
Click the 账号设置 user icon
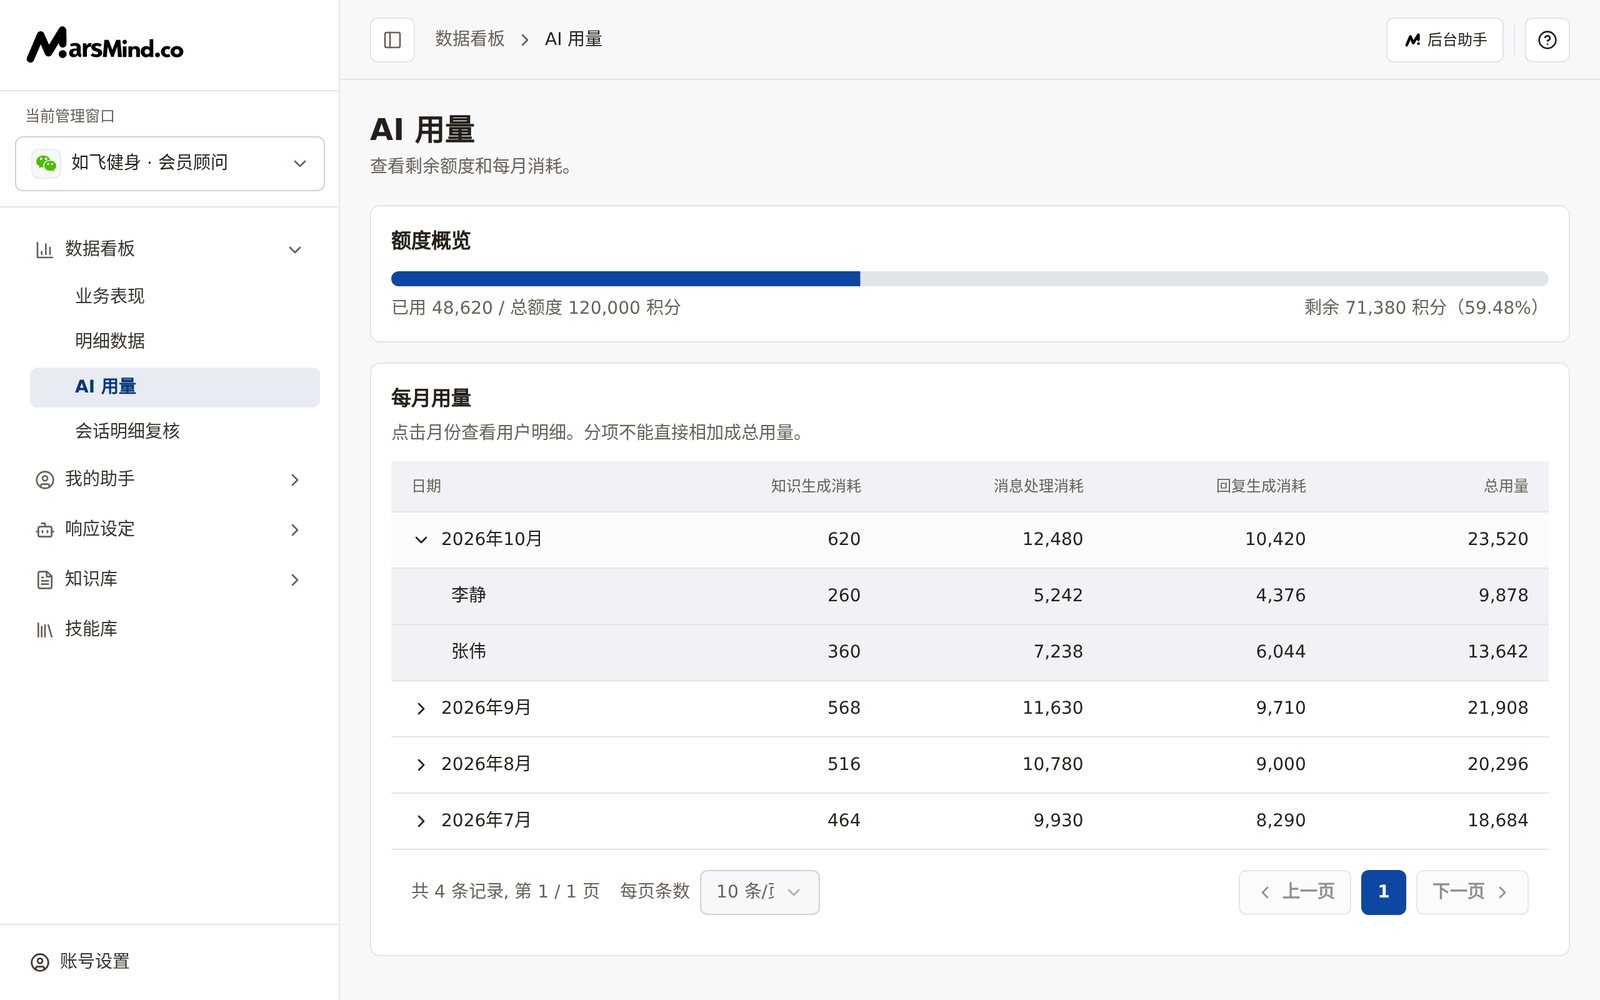(x=40, y=962)
